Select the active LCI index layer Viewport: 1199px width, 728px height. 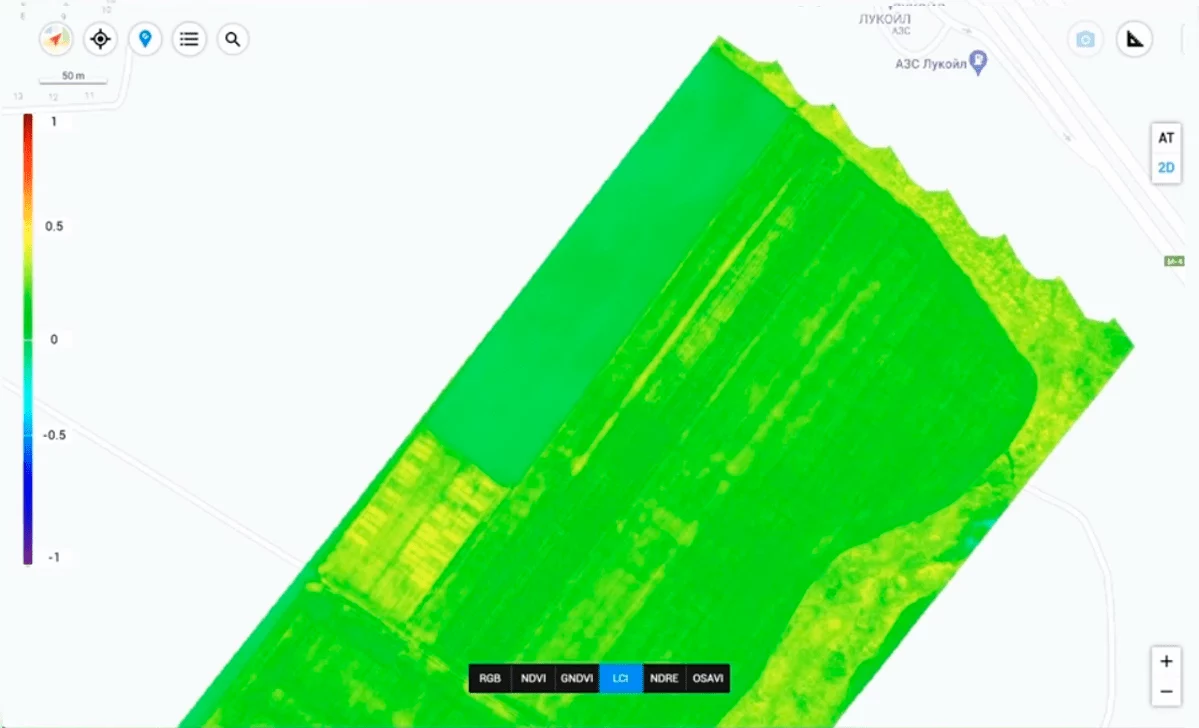click(x=620, y=678)
